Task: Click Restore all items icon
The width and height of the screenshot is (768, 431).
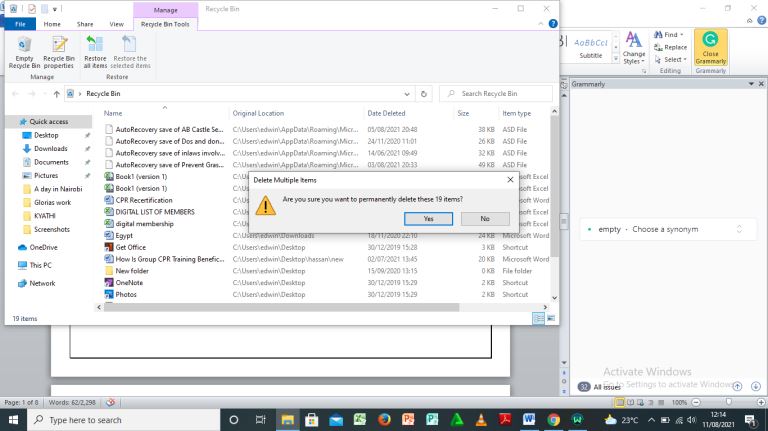Action: (x=95, y=52)
